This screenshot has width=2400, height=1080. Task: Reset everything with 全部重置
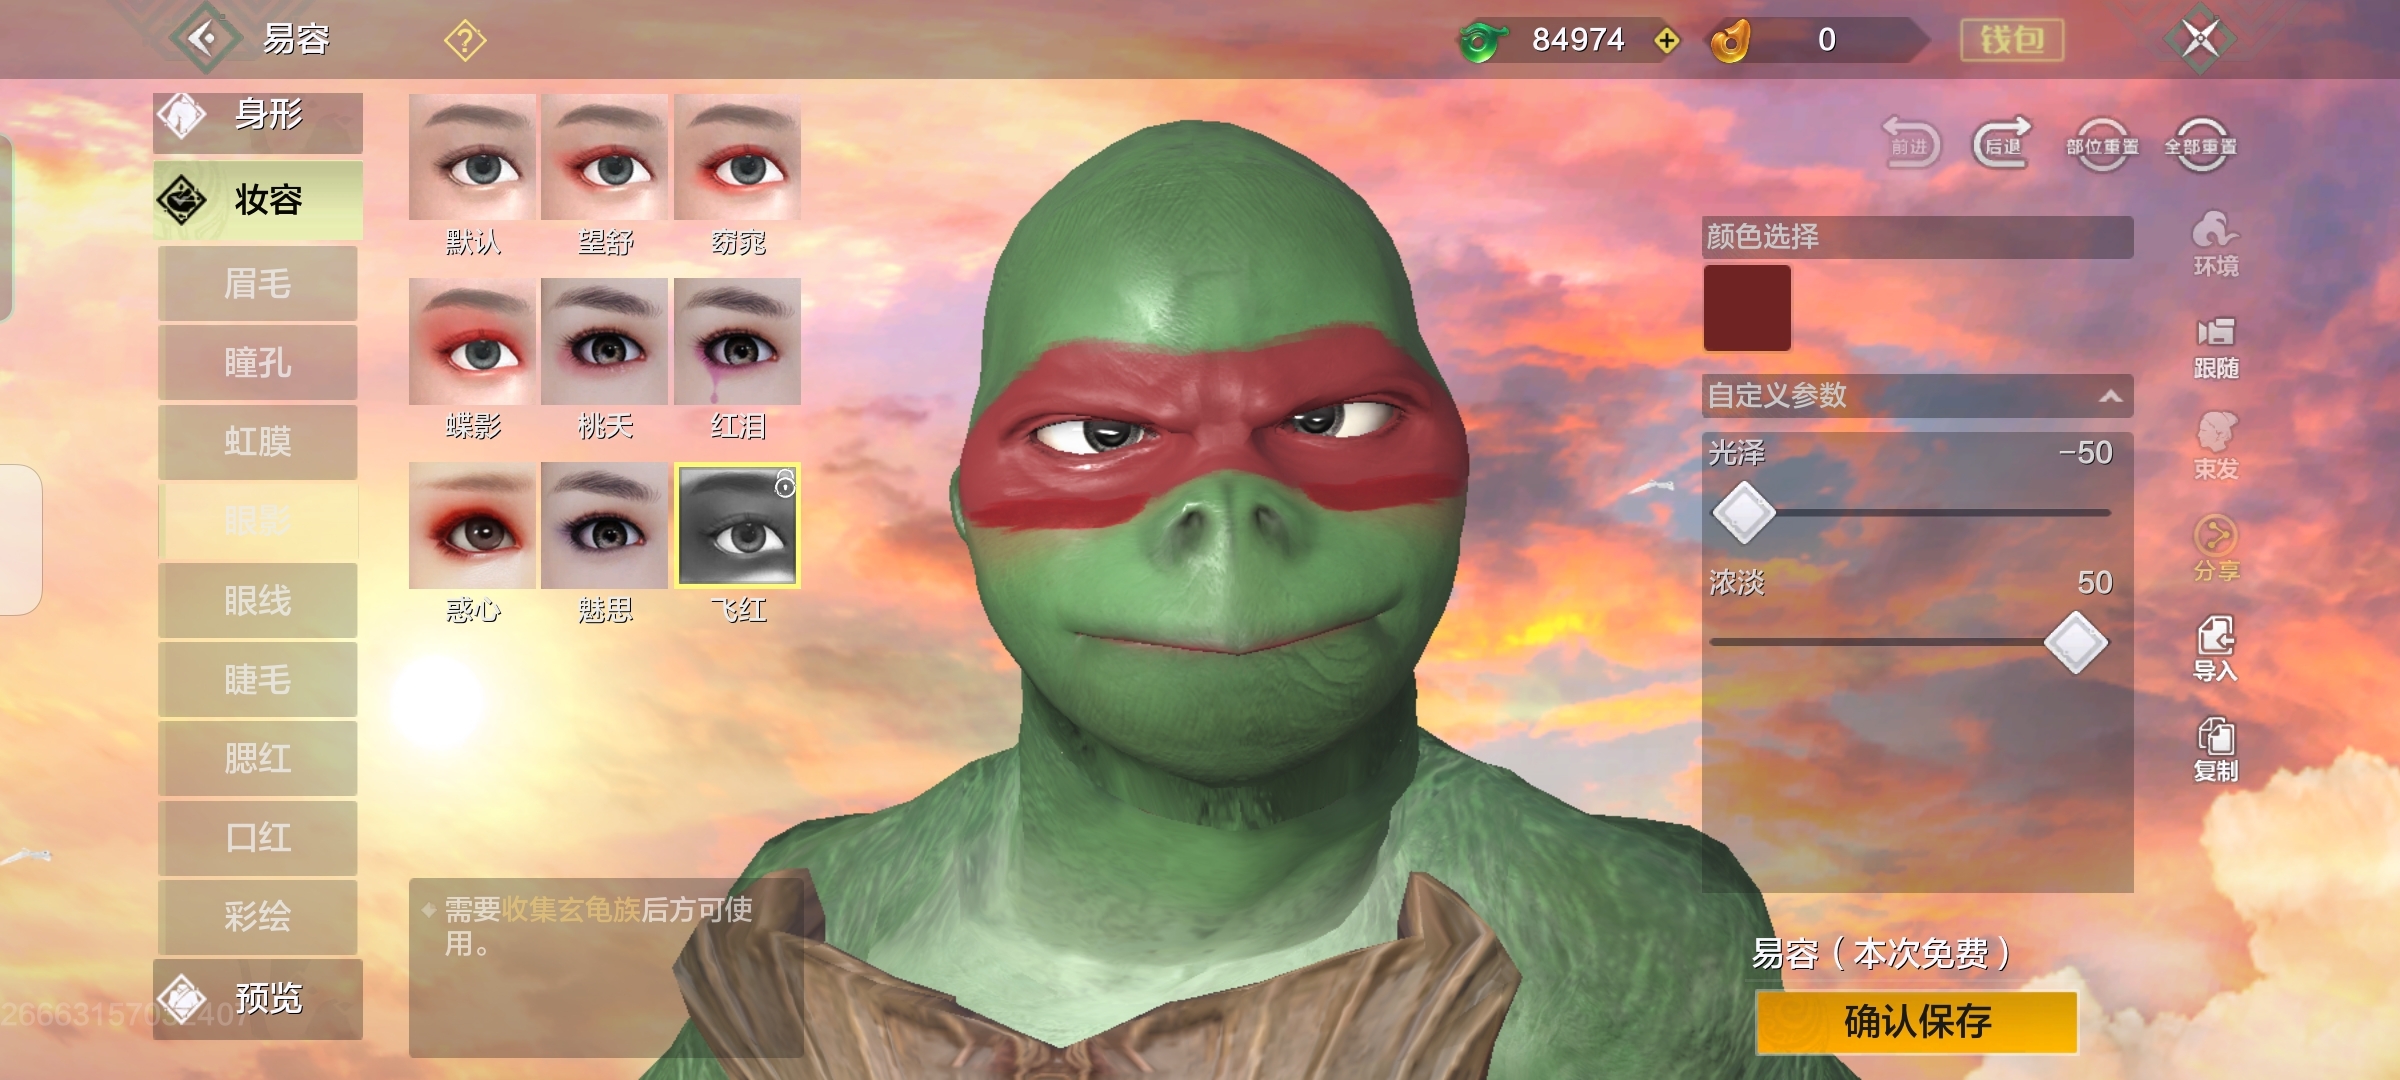coord(2200,146)
